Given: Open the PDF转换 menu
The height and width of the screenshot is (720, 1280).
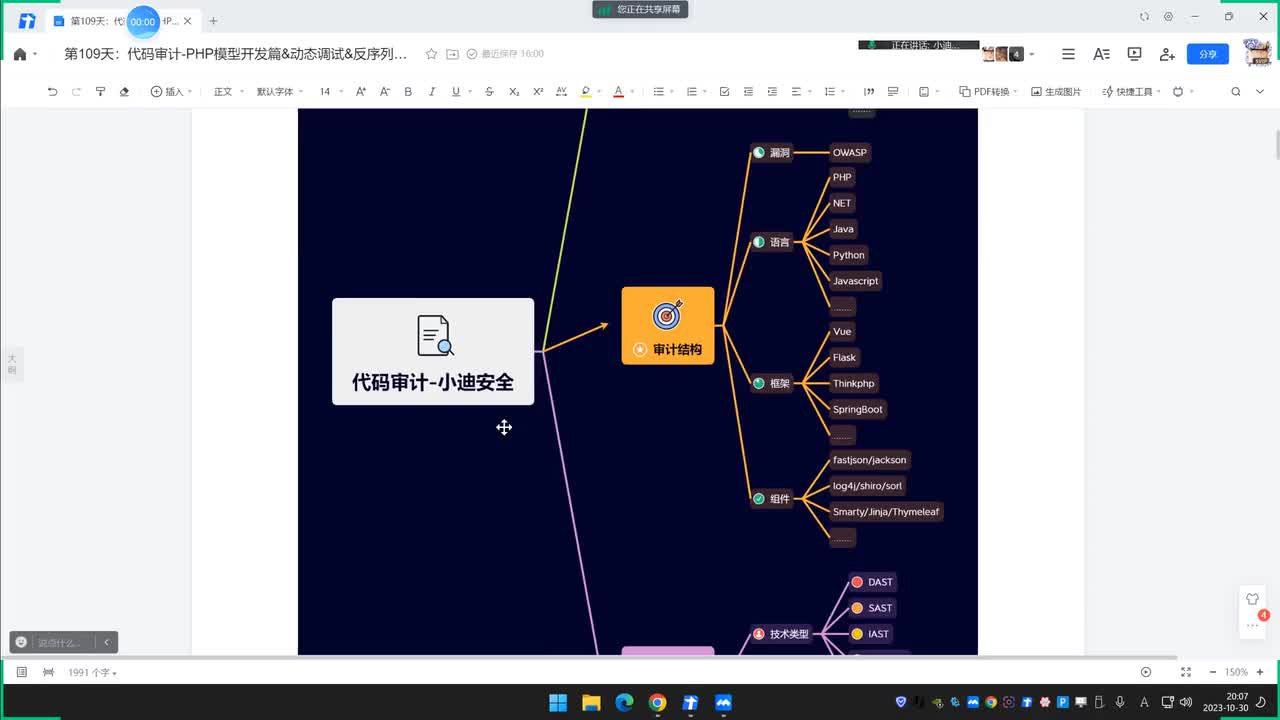Looking at the screenshot, I should [x=988, y=92].
